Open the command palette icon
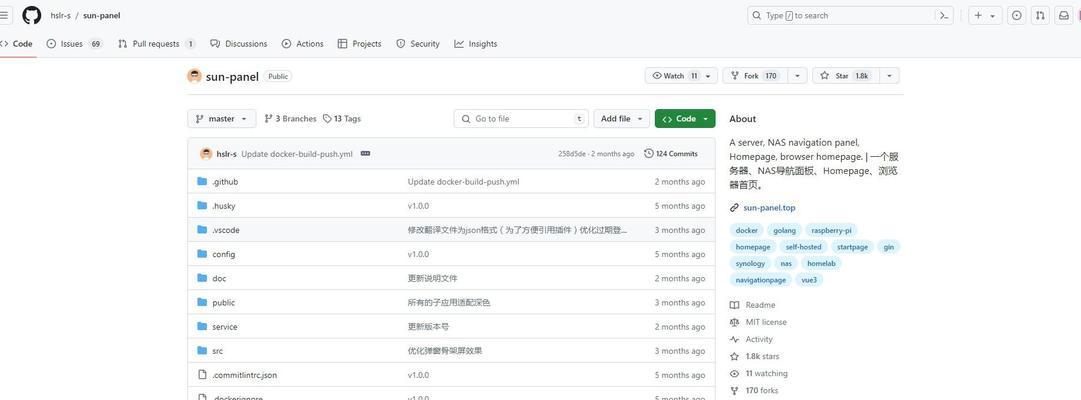 pyautogui.click(x=944, y=15)
